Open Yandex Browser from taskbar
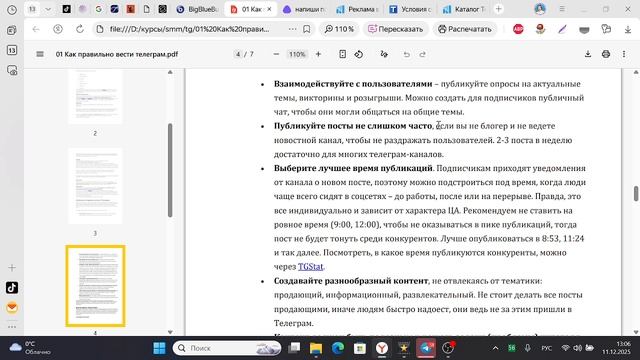640x360 pixels. tap(382, 348)
